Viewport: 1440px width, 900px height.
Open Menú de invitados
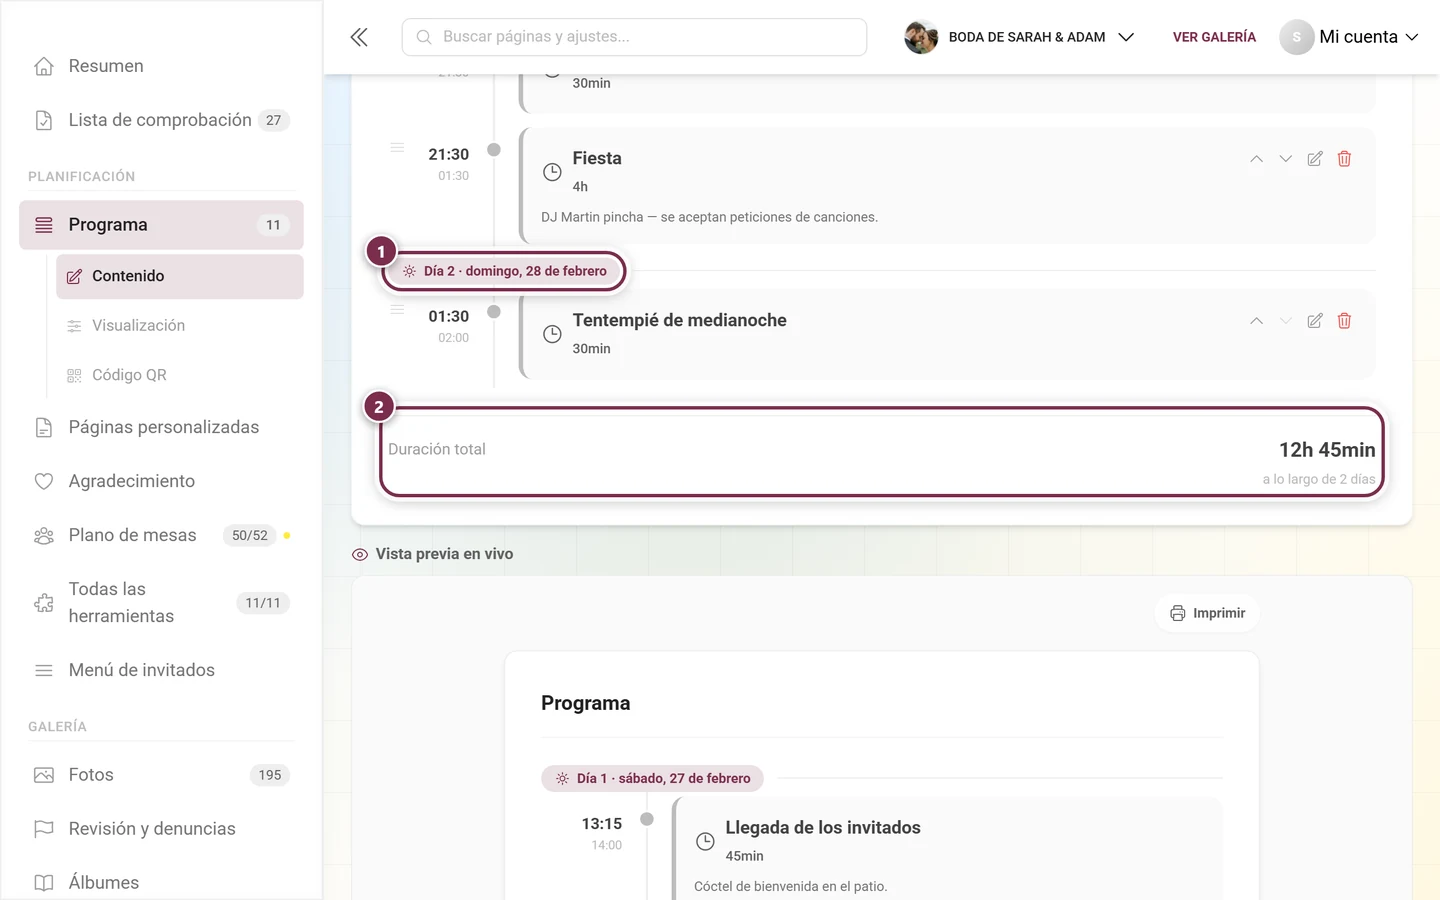pos(161,670)
